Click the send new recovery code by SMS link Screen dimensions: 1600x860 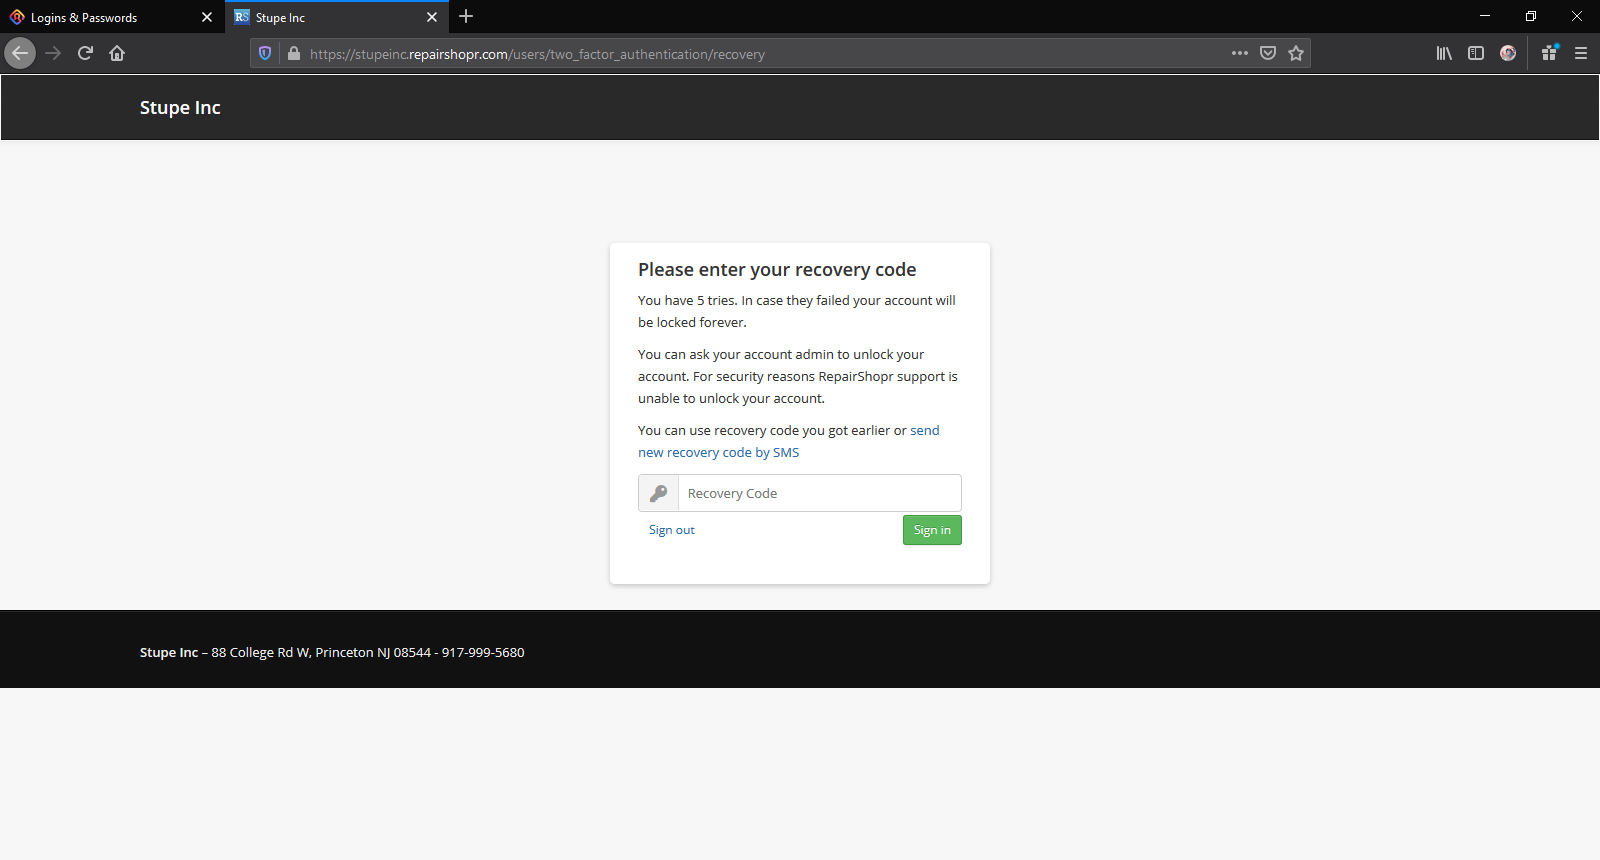tap(789, 441)
